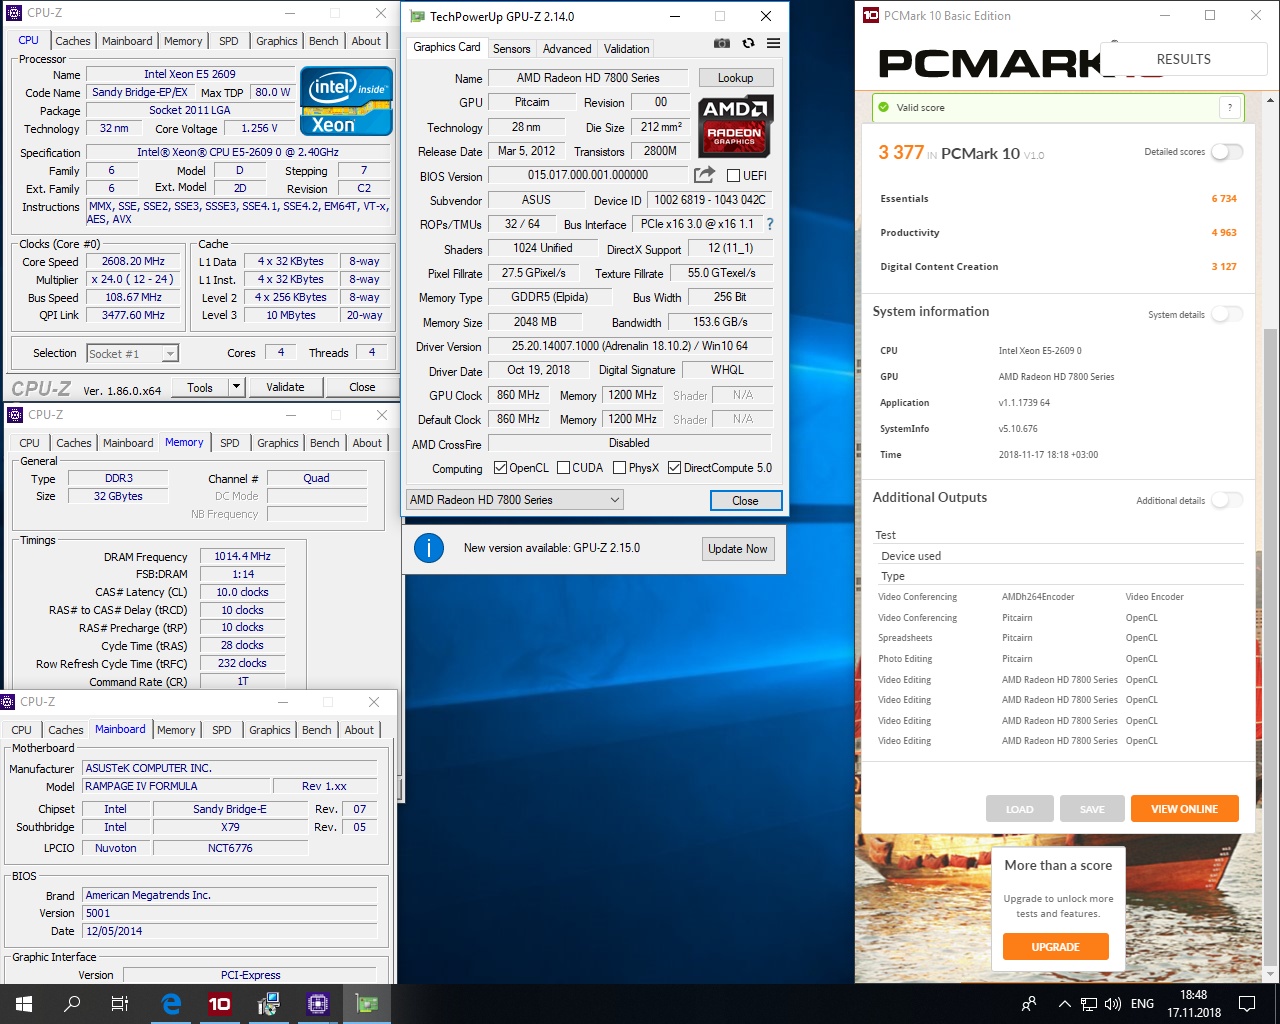Select About tab in CPU-Z Memory window
Screen dimensions: 1280x1024
pyautogui.click(x=367, y=443)
